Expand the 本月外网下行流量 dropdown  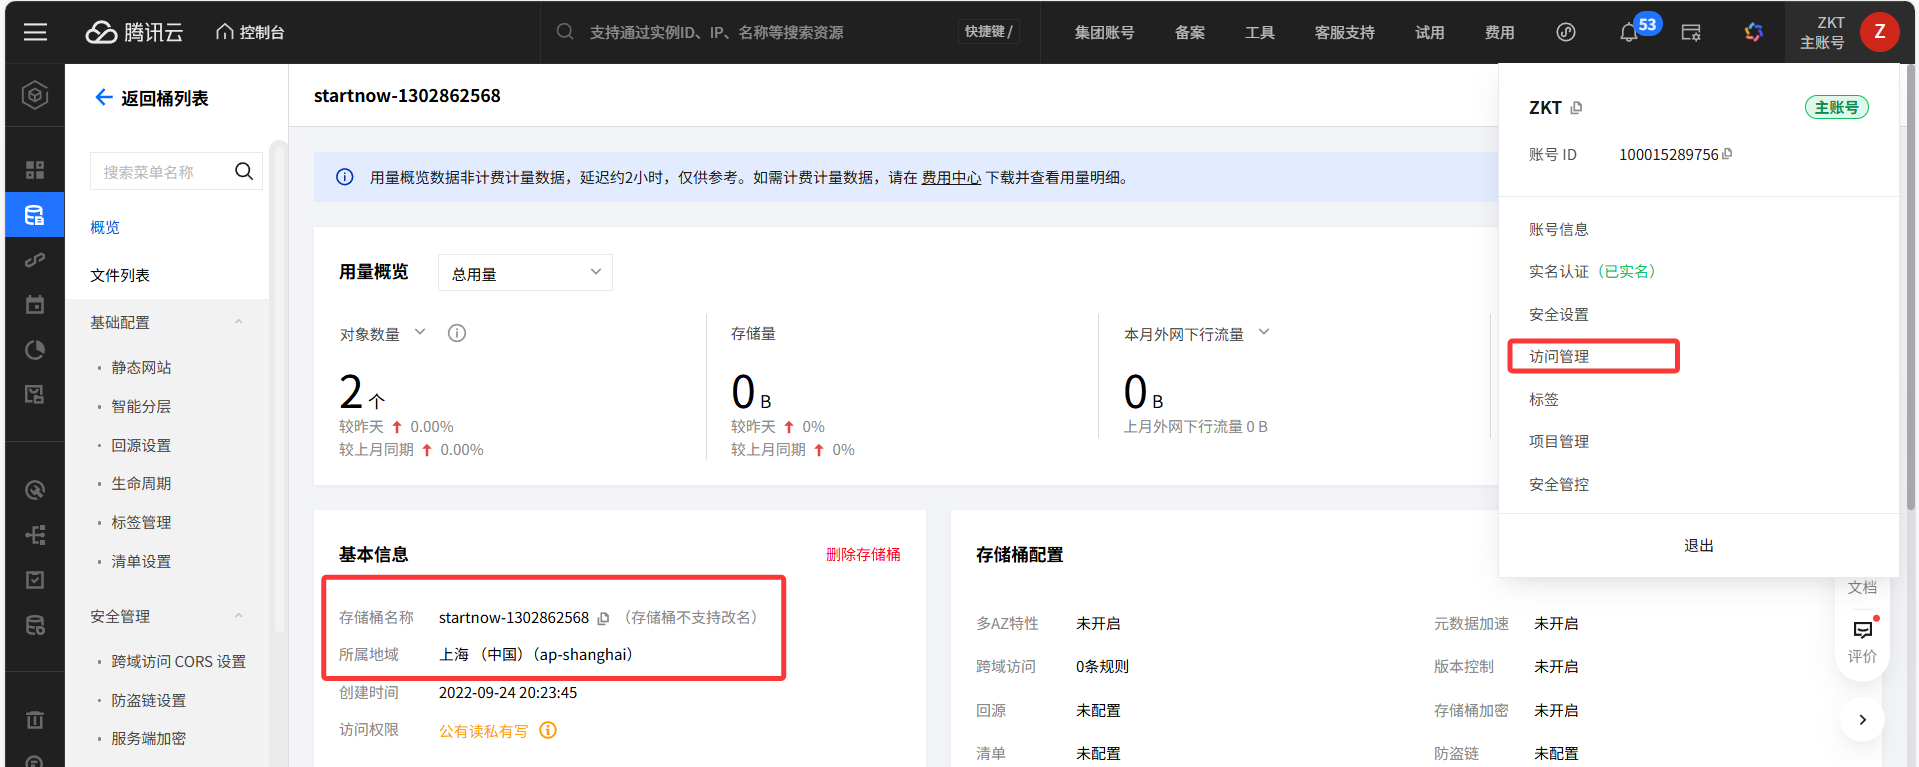tap(1264, 333)
